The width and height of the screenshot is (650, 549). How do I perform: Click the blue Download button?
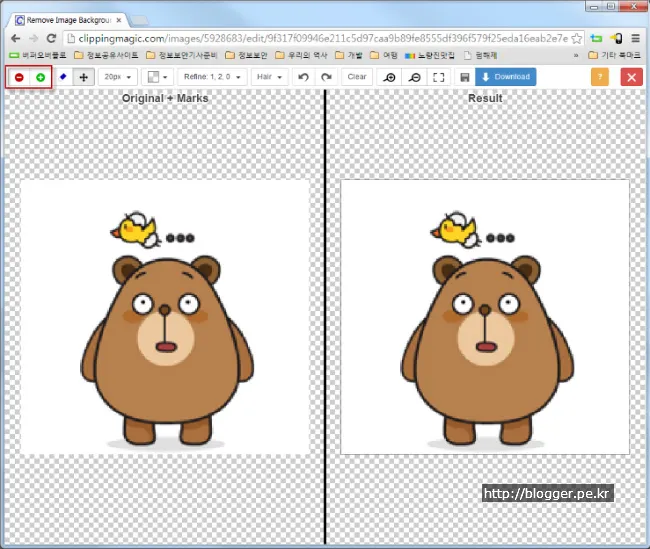[506, 77]
